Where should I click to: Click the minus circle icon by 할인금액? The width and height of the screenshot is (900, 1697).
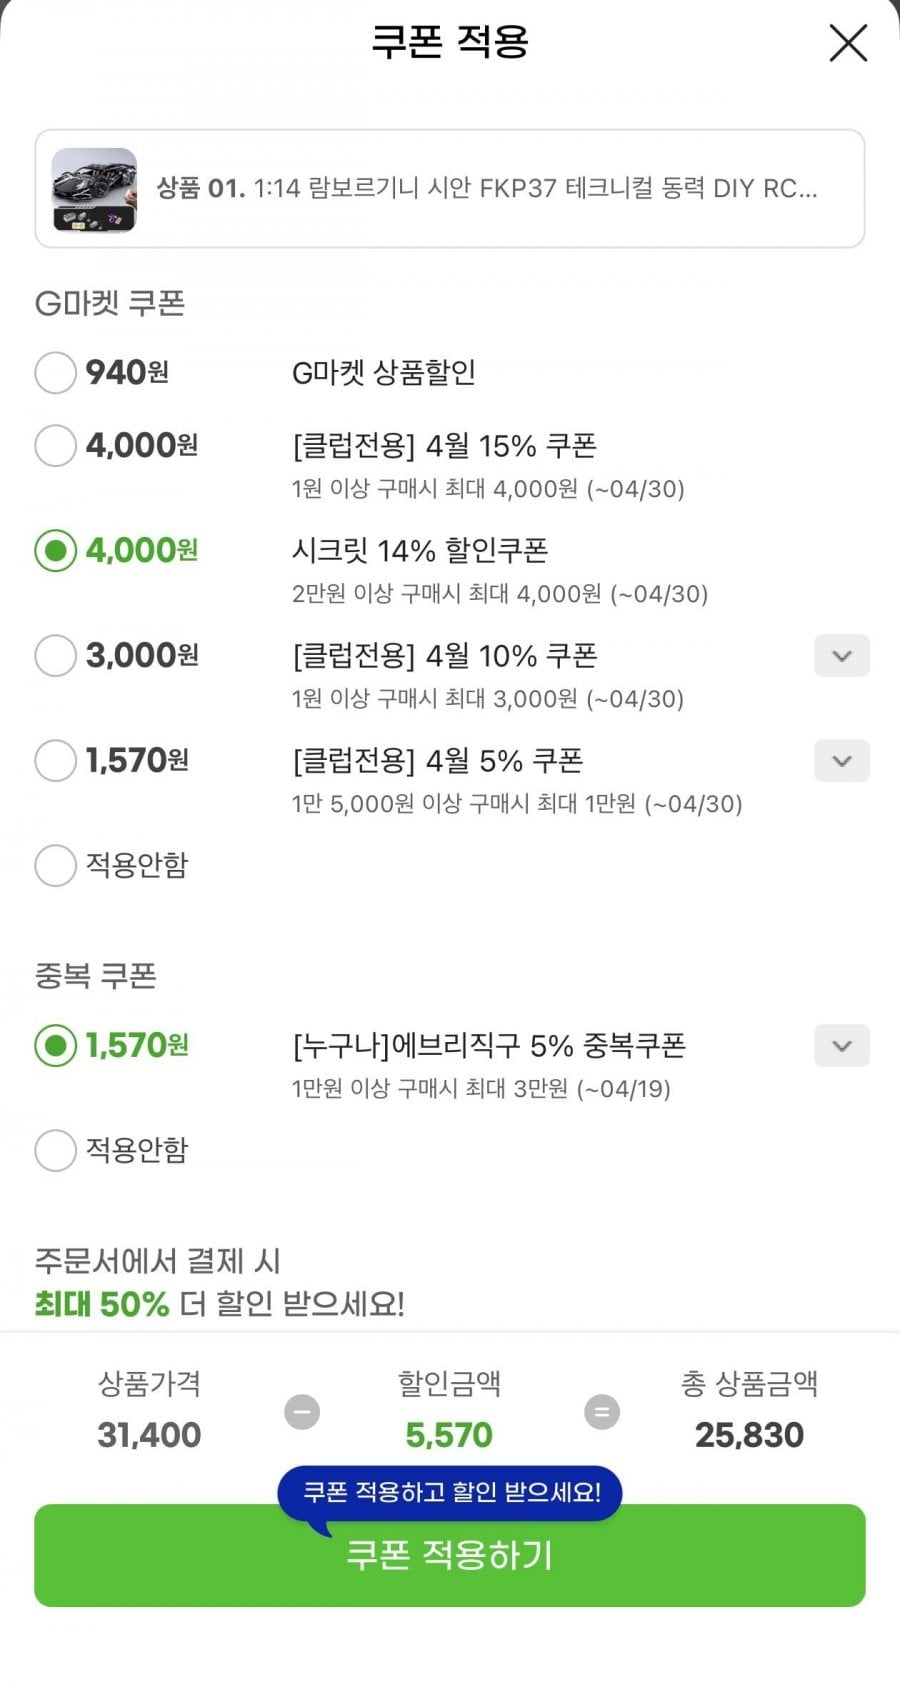tap(302, 1412)
